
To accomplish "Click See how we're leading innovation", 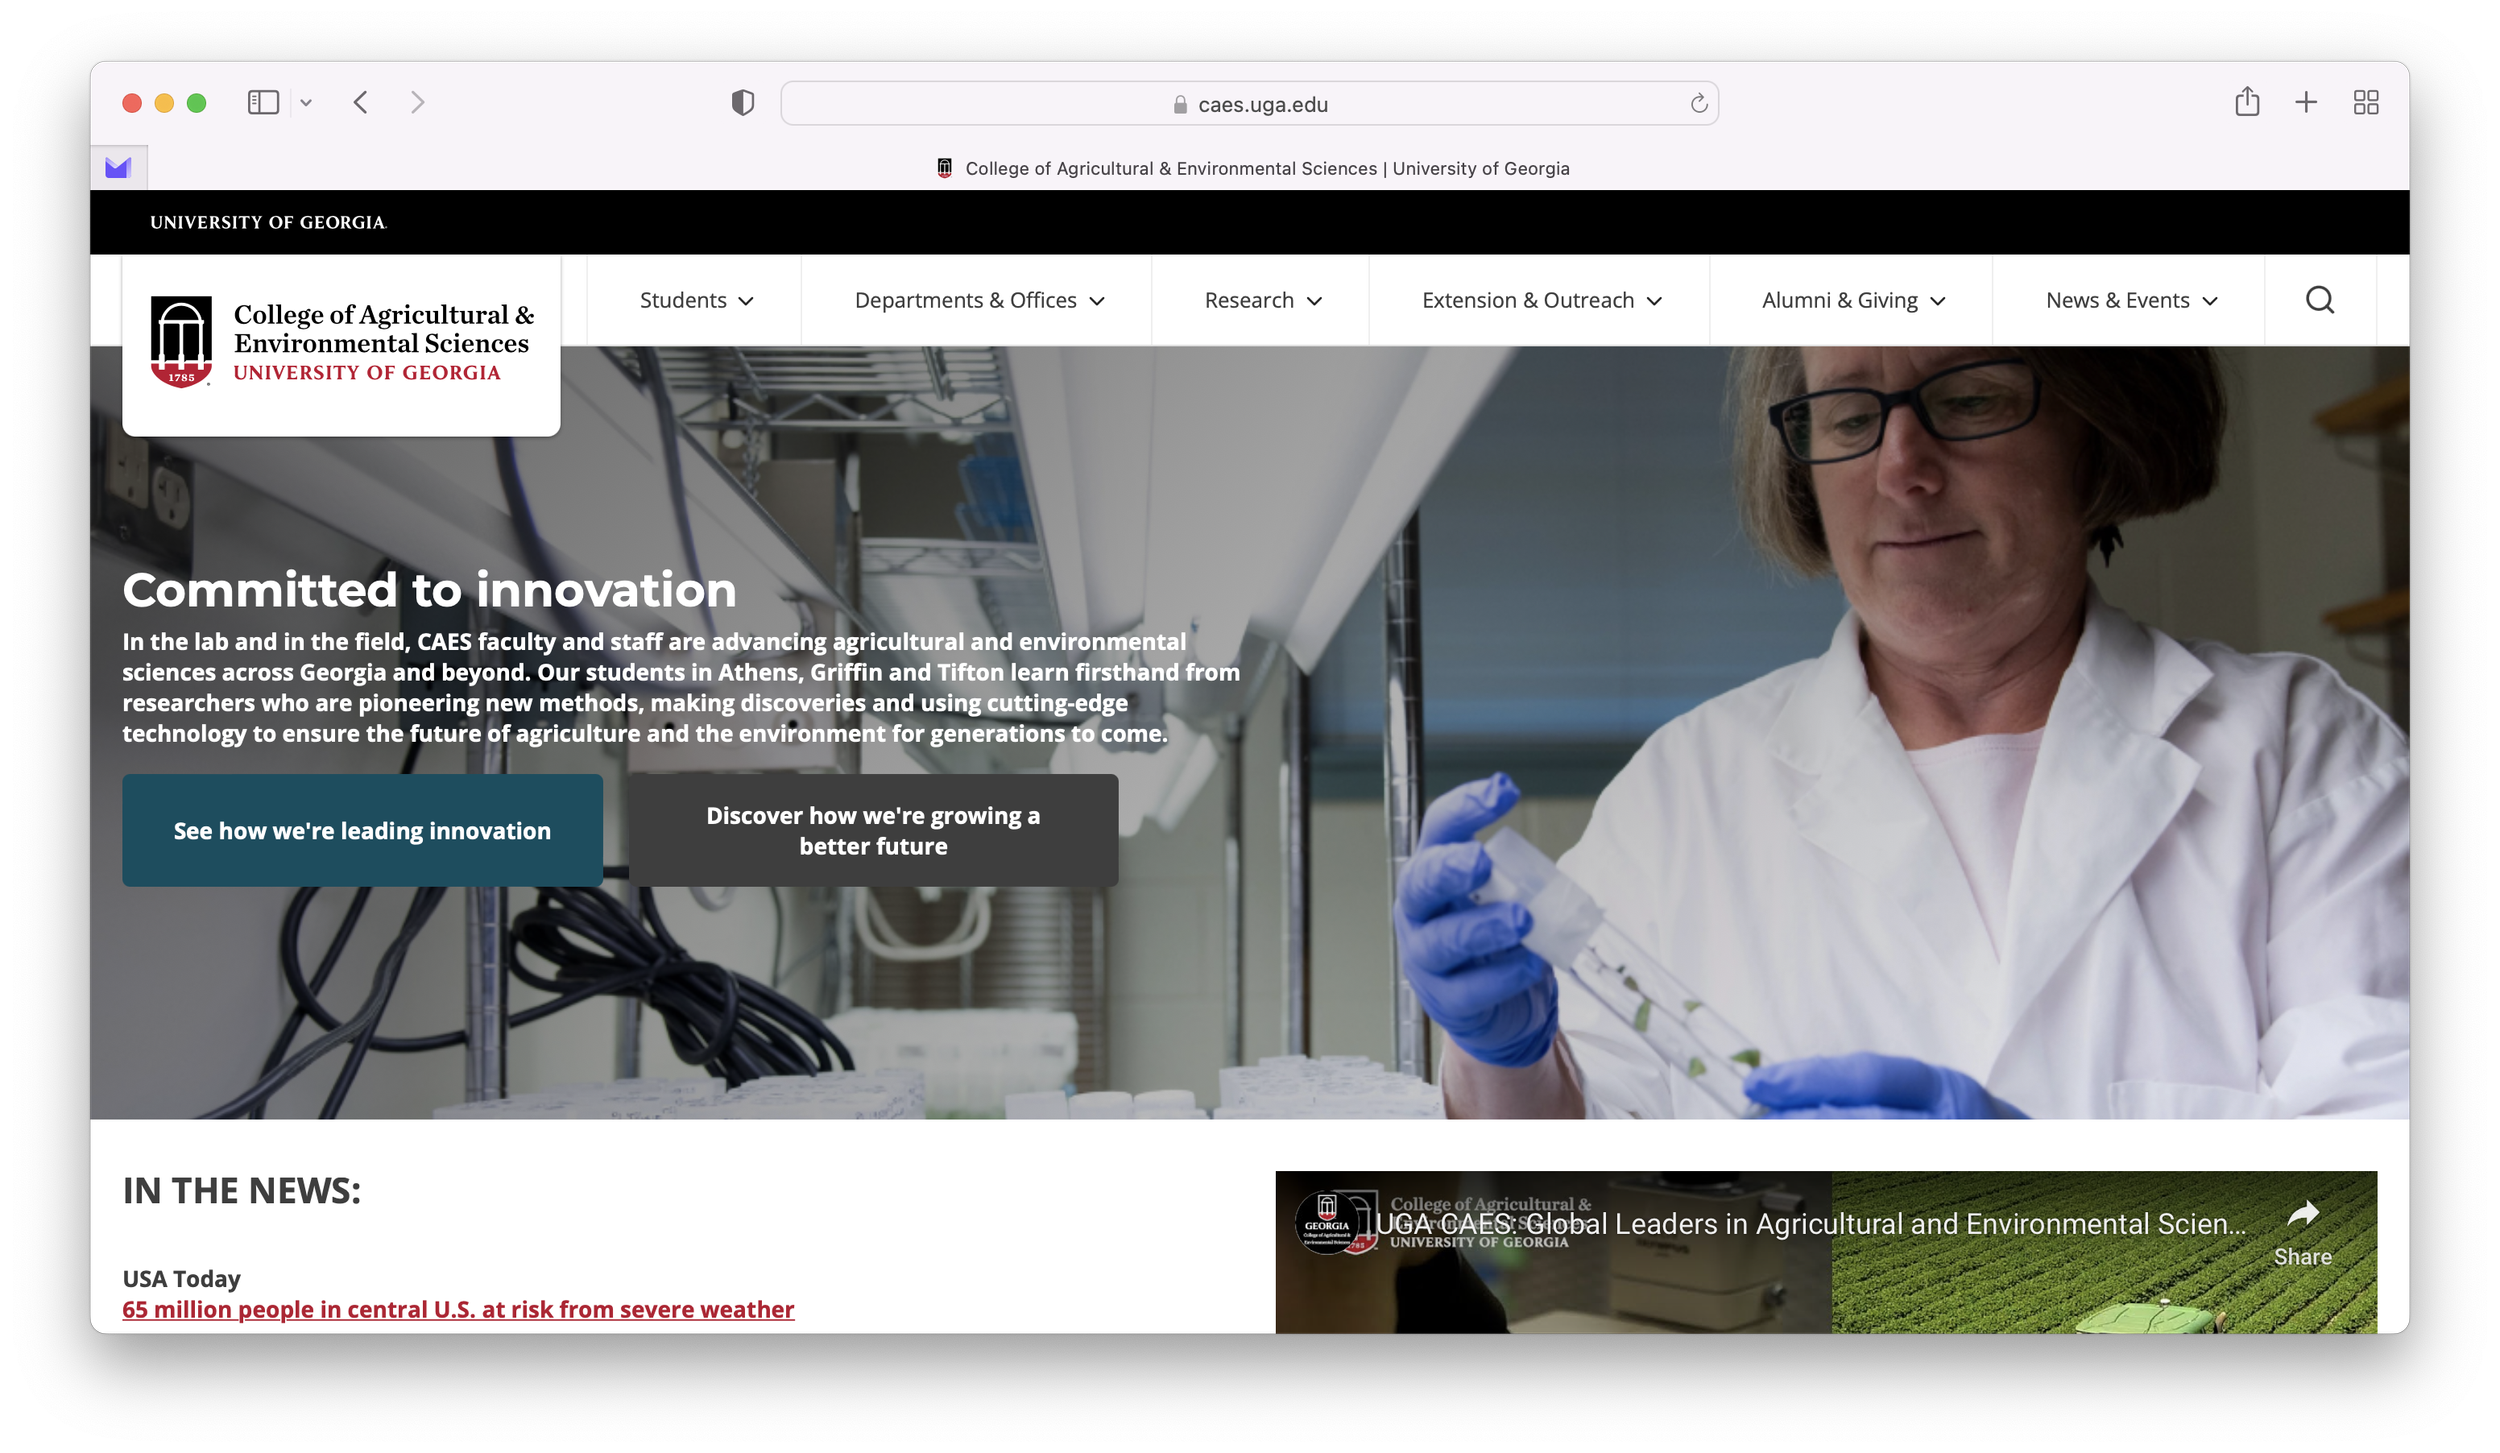I will point(362,830).
